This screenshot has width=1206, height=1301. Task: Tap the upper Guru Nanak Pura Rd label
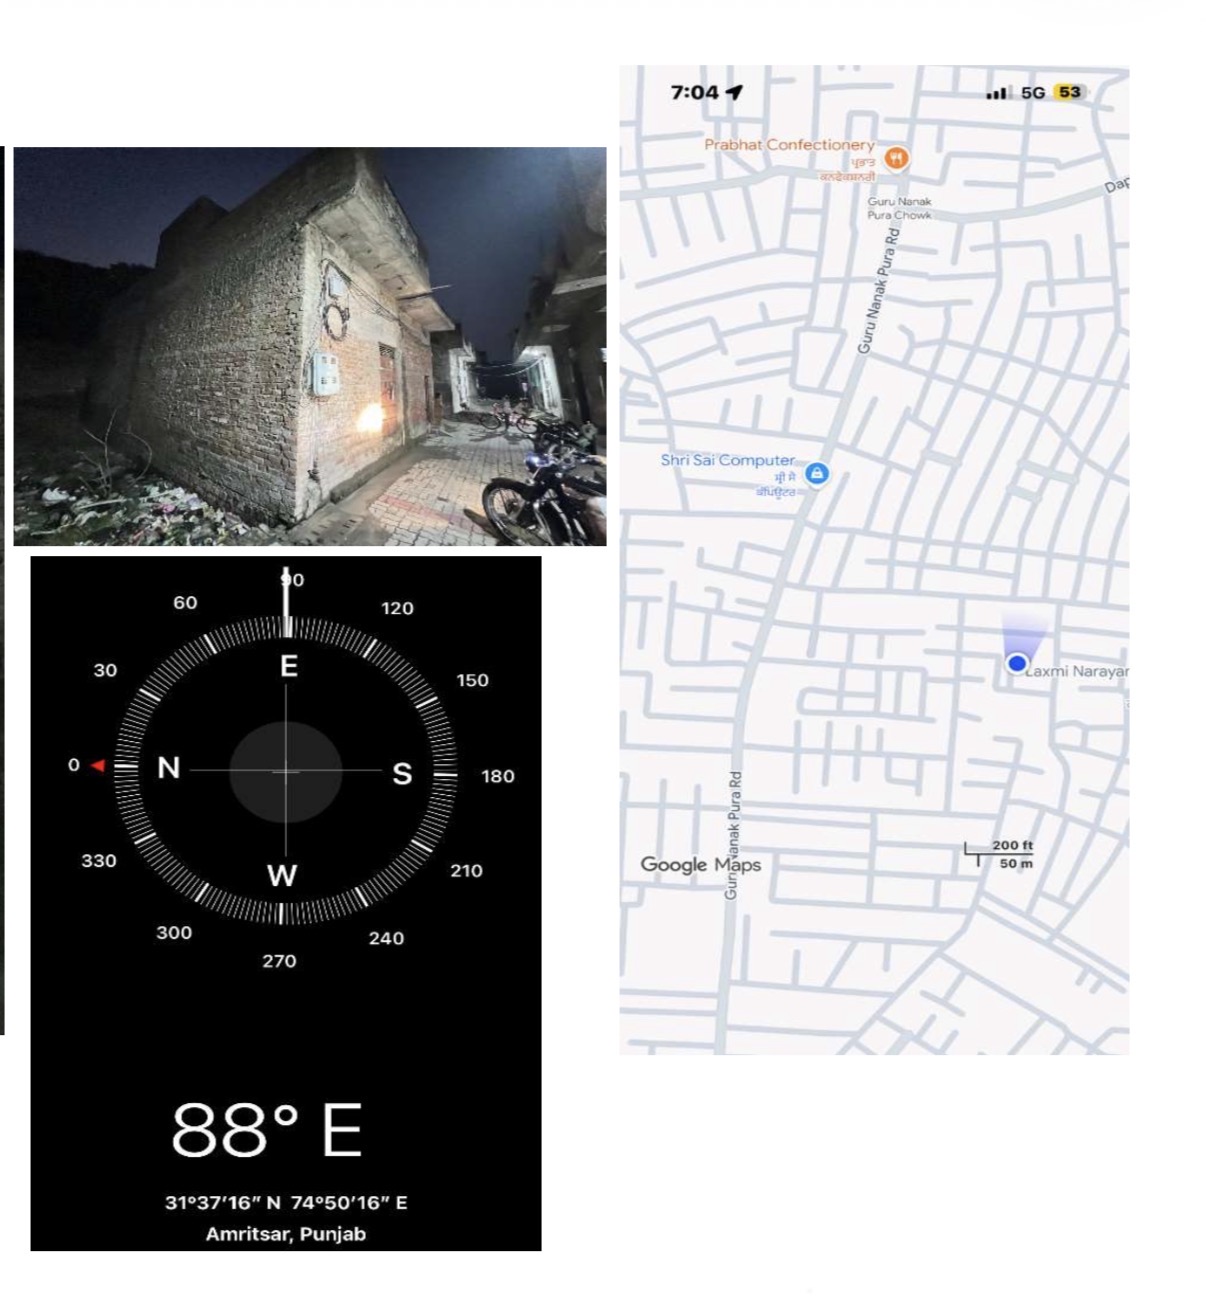(x=879, y=291)
